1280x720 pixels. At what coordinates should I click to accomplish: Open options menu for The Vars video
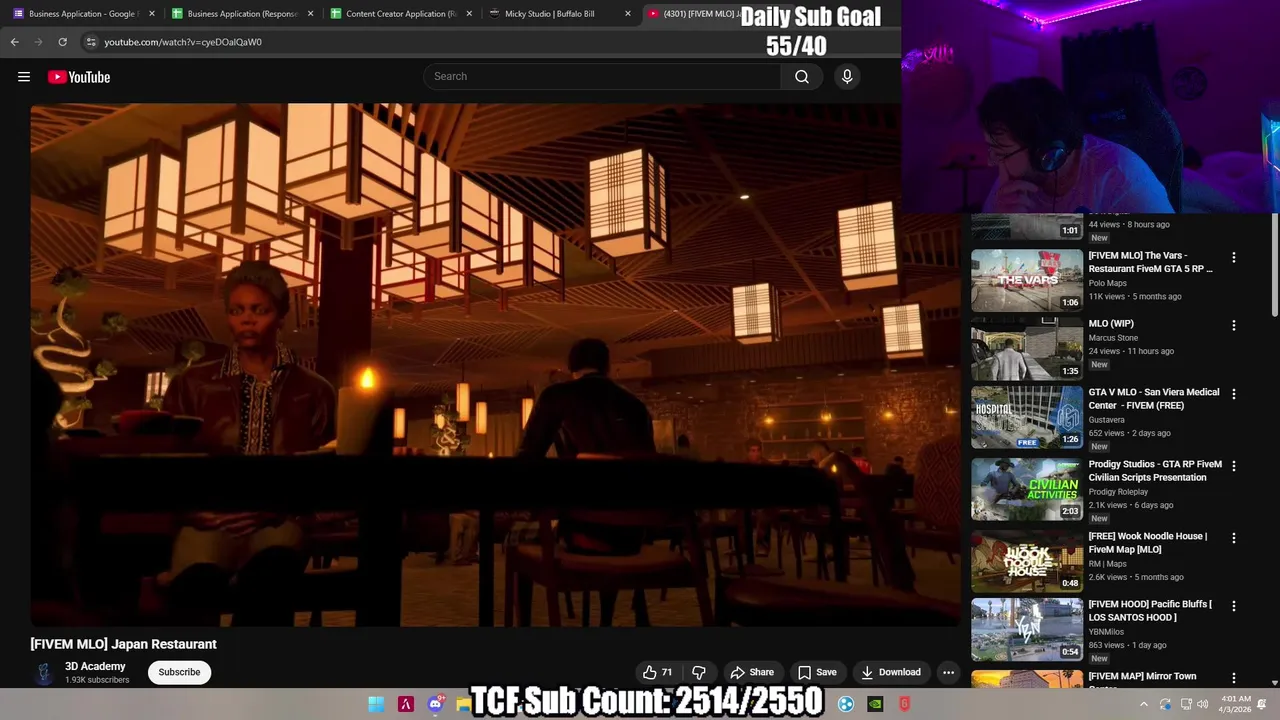(1233, 257)
